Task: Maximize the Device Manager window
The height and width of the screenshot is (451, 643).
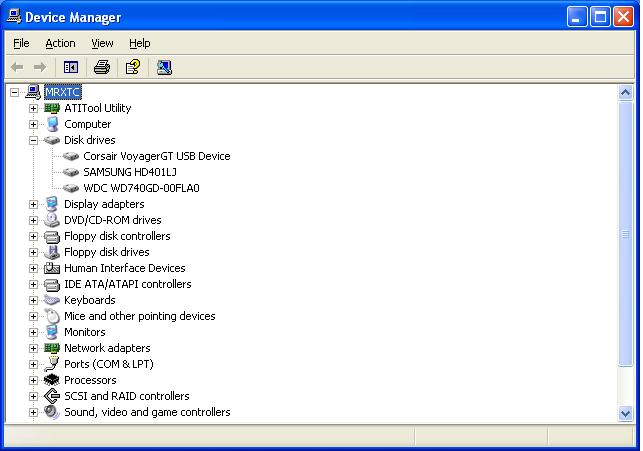Action: tap(600, 17)
